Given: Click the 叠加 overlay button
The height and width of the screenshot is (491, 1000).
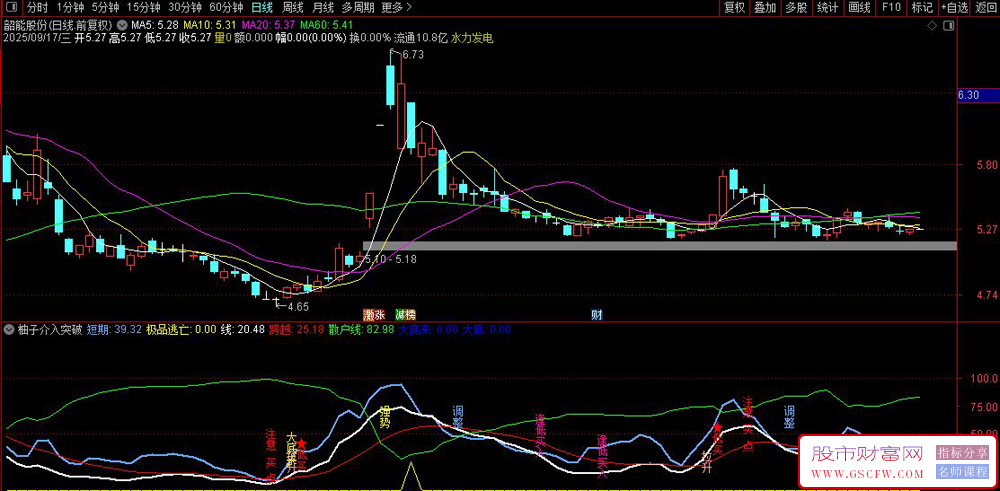Looking at the screenshot, I should [765, 8].
